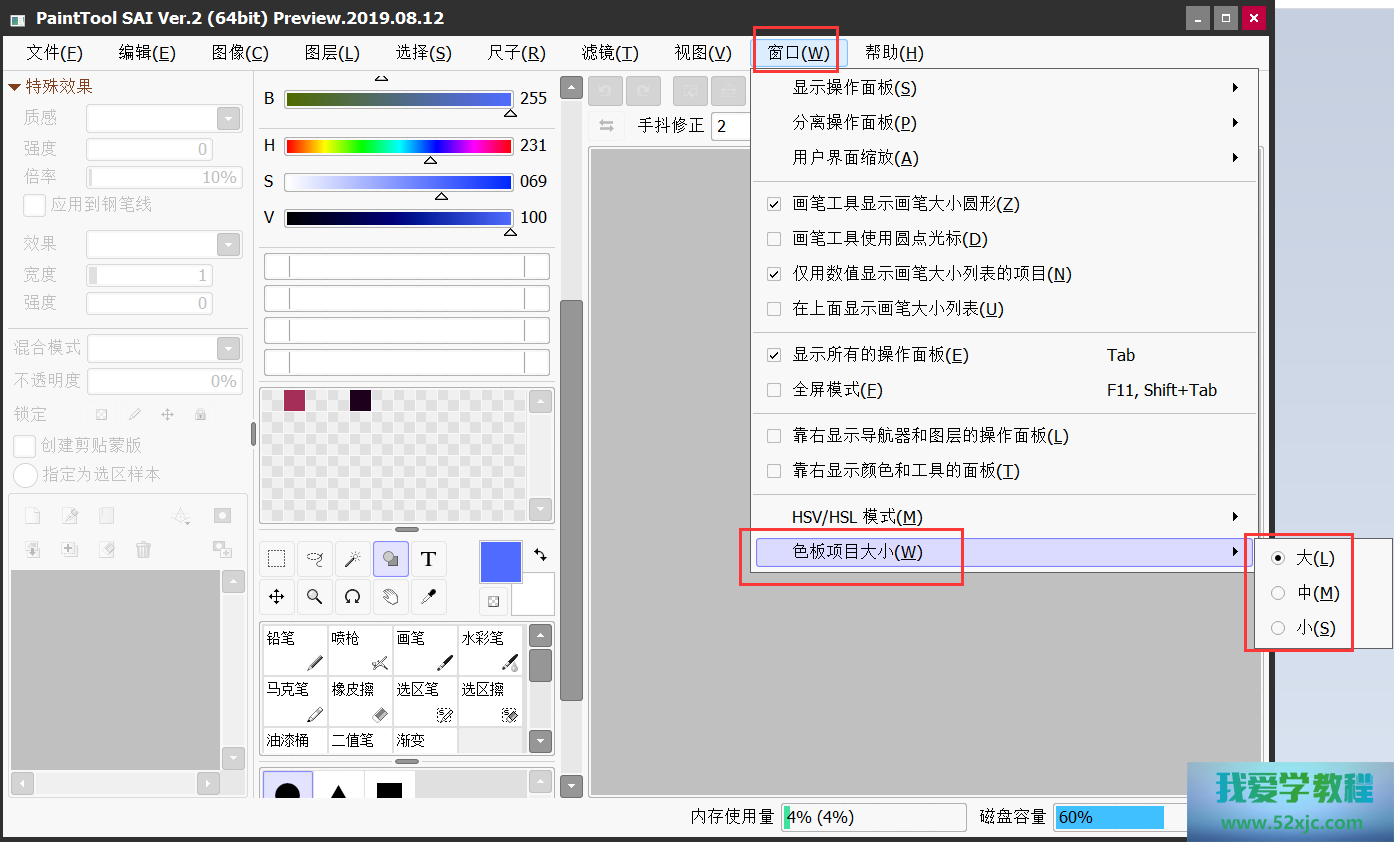Select the lasso selection tool
1394x842 pixels.
tap(315, 559)
